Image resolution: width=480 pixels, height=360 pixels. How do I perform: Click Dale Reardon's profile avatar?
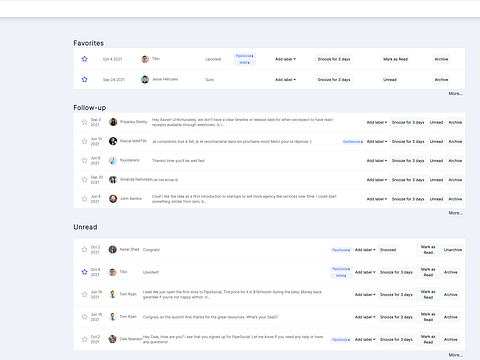point(113,339)
